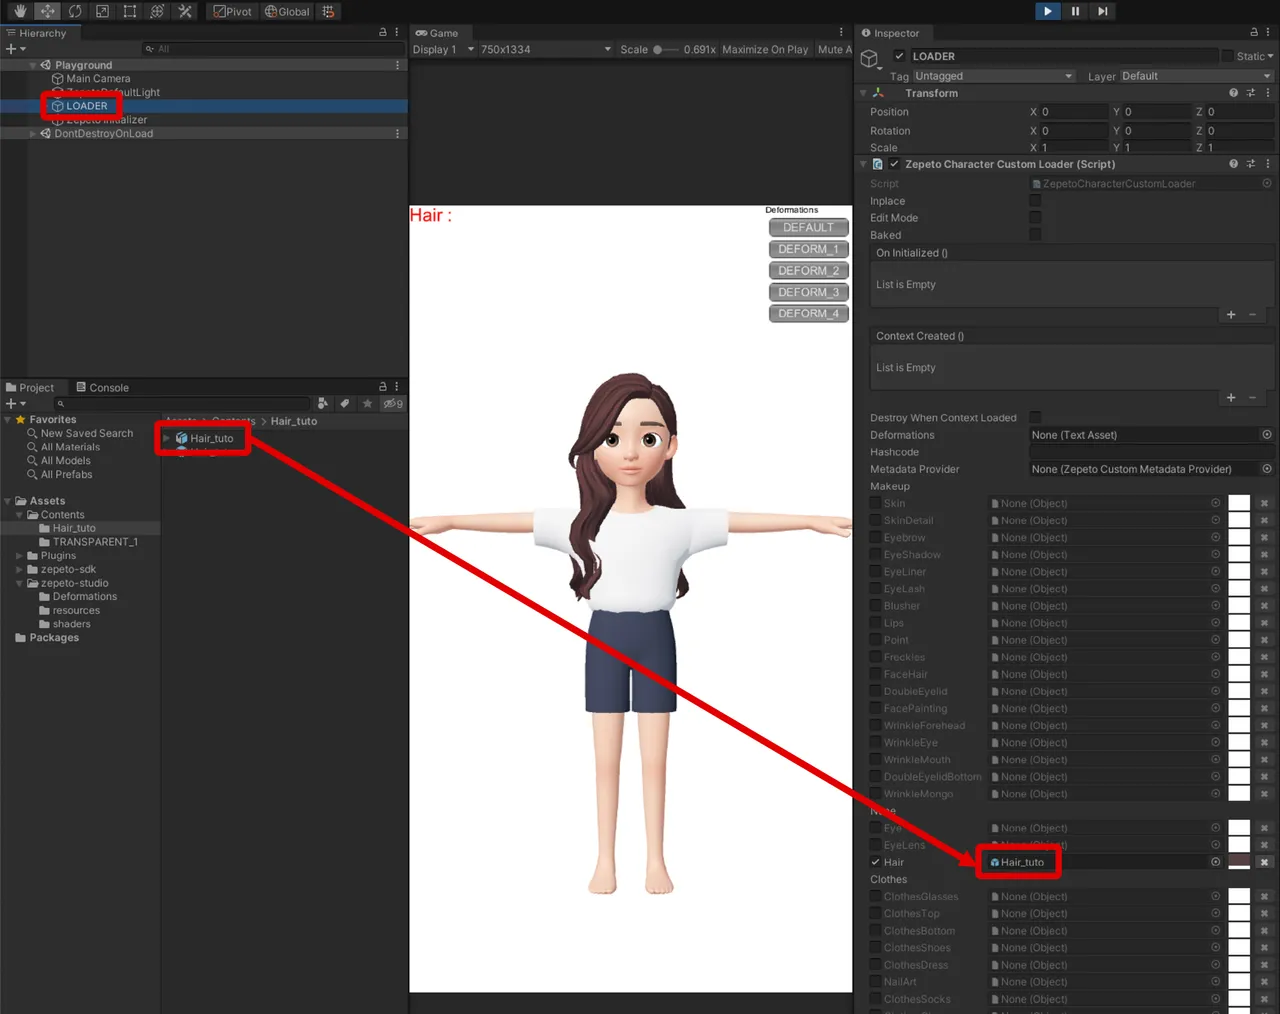The height and width of the screenshot is (1014, 1280).
Task: Choose the Rotate tool
Action: tap(75, 11)
